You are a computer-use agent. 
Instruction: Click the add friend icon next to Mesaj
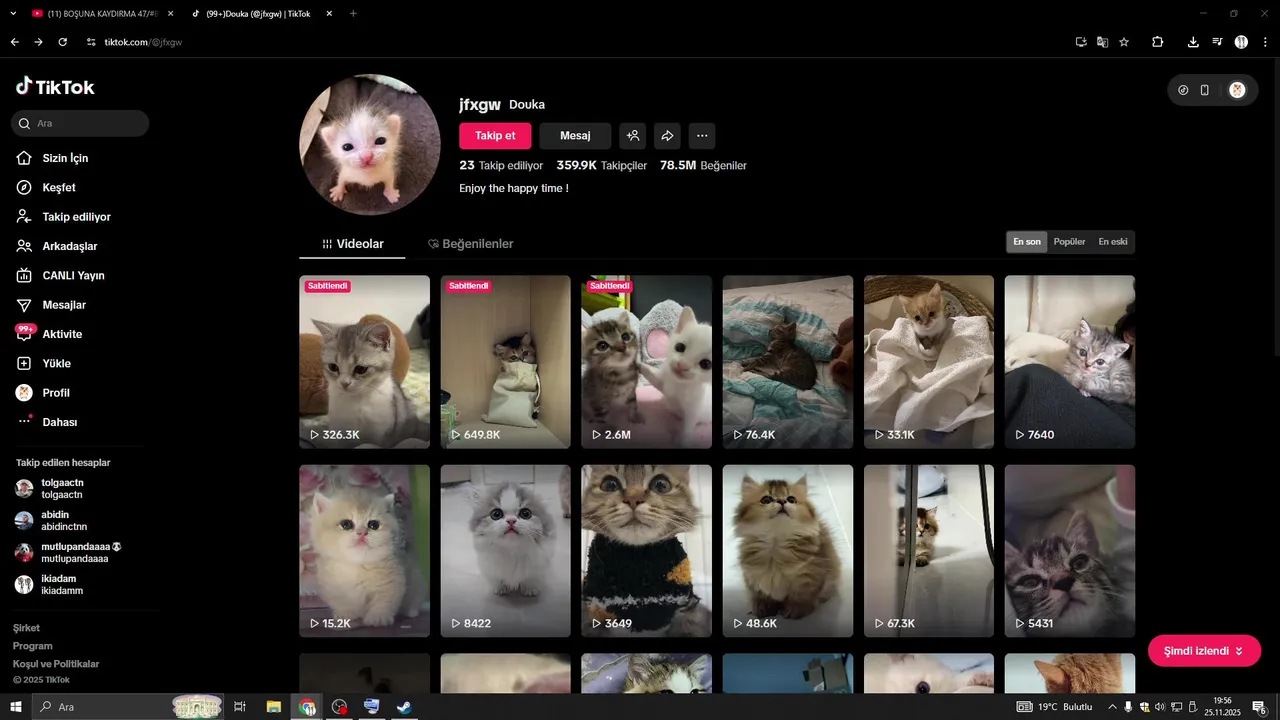(632, 136)
